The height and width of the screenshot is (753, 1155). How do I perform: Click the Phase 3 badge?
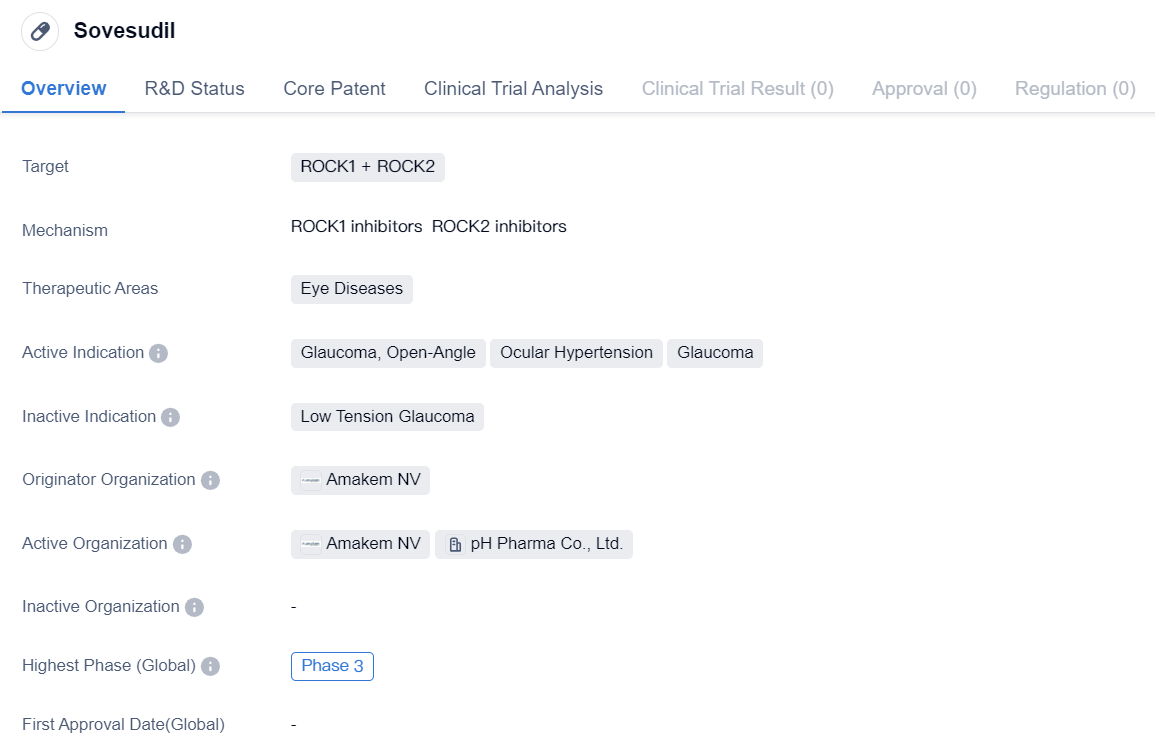[332, 666]
